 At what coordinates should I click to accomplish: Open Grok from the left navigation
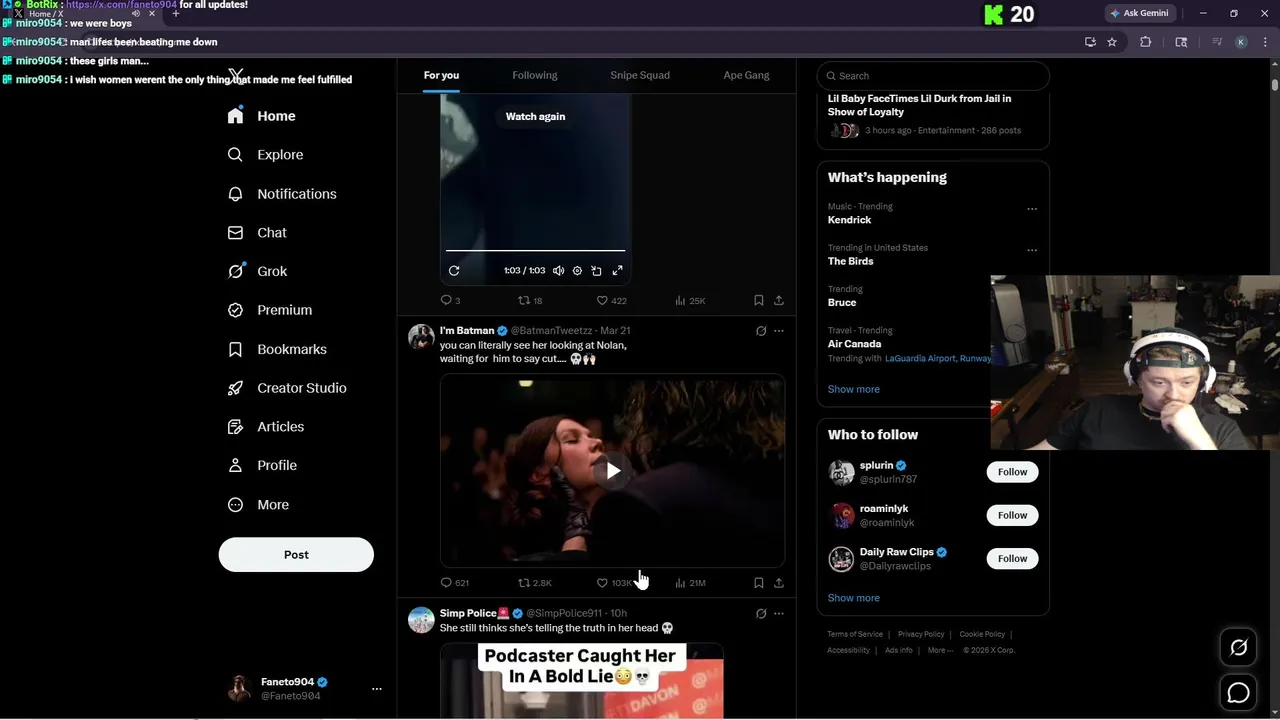point(257,271)
